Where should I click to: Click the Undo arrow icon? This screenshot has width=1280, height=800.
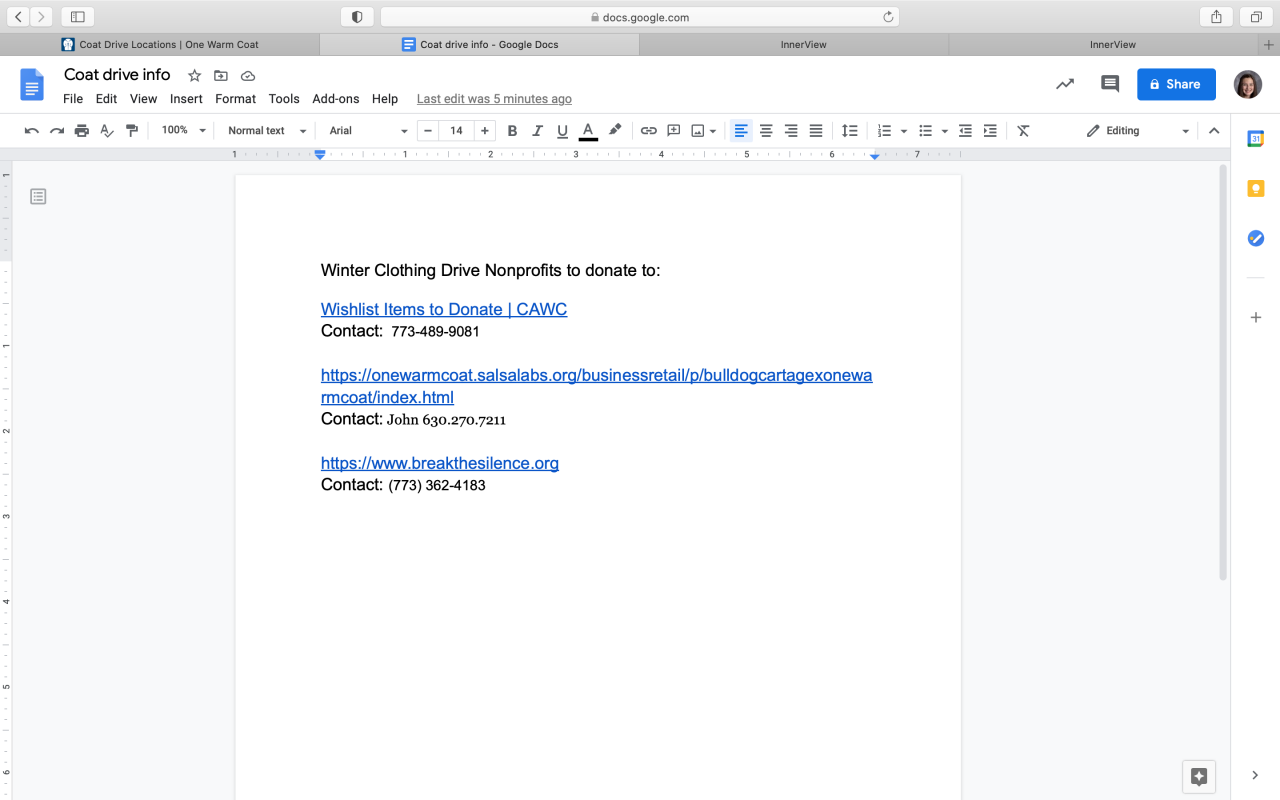pos(32,131)
